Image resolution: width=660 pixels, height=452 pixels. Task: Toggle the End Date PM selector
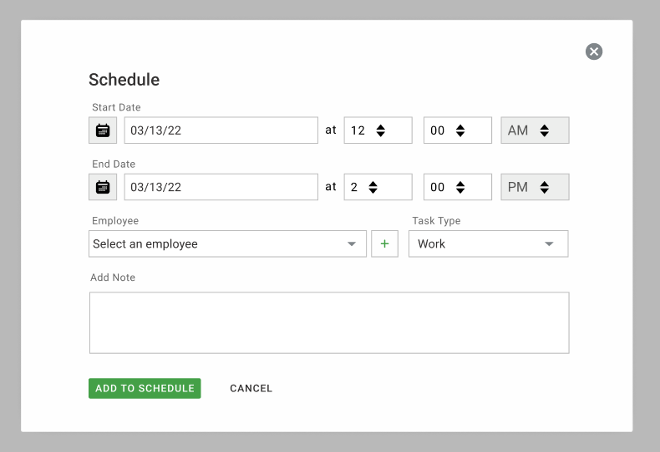pos(535,187)
